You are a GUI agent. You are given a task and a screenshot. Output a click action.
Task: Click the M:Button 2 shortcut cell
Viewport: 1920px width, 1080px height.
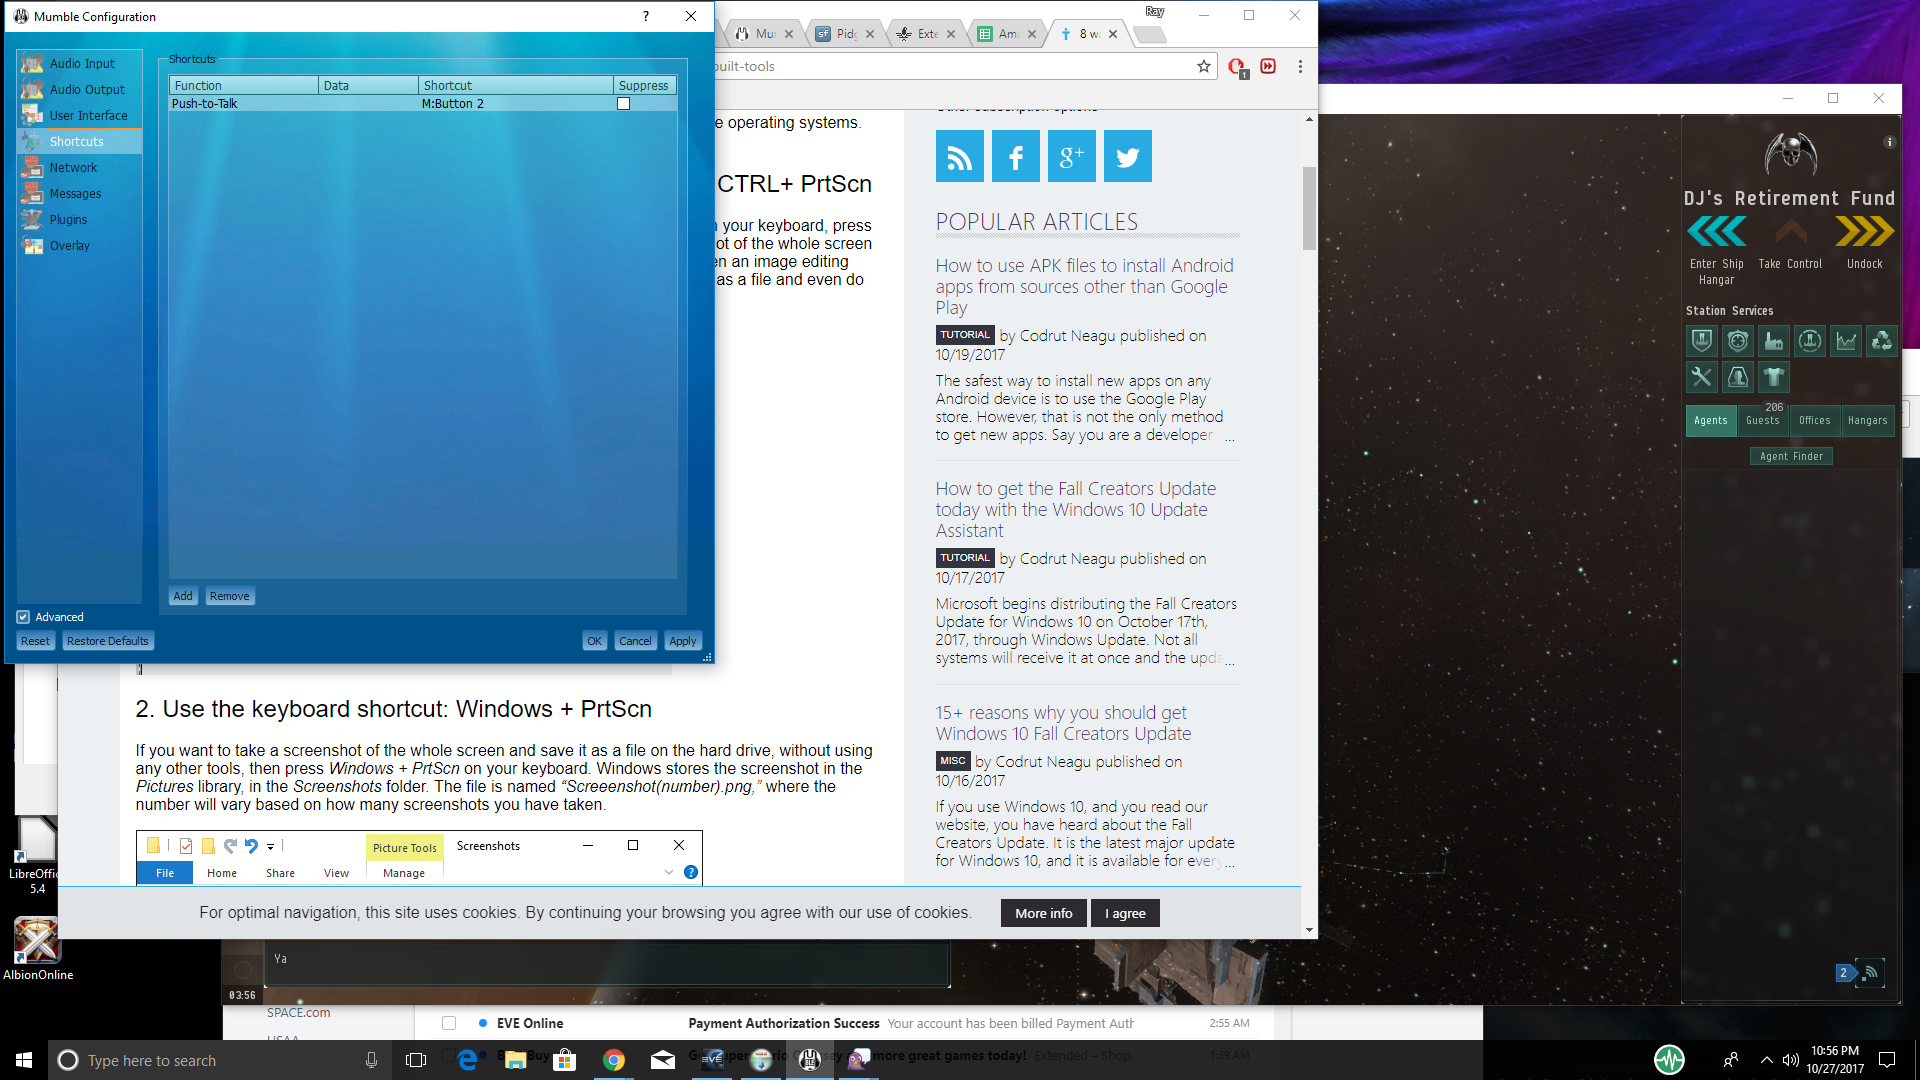tap(515, 103)
